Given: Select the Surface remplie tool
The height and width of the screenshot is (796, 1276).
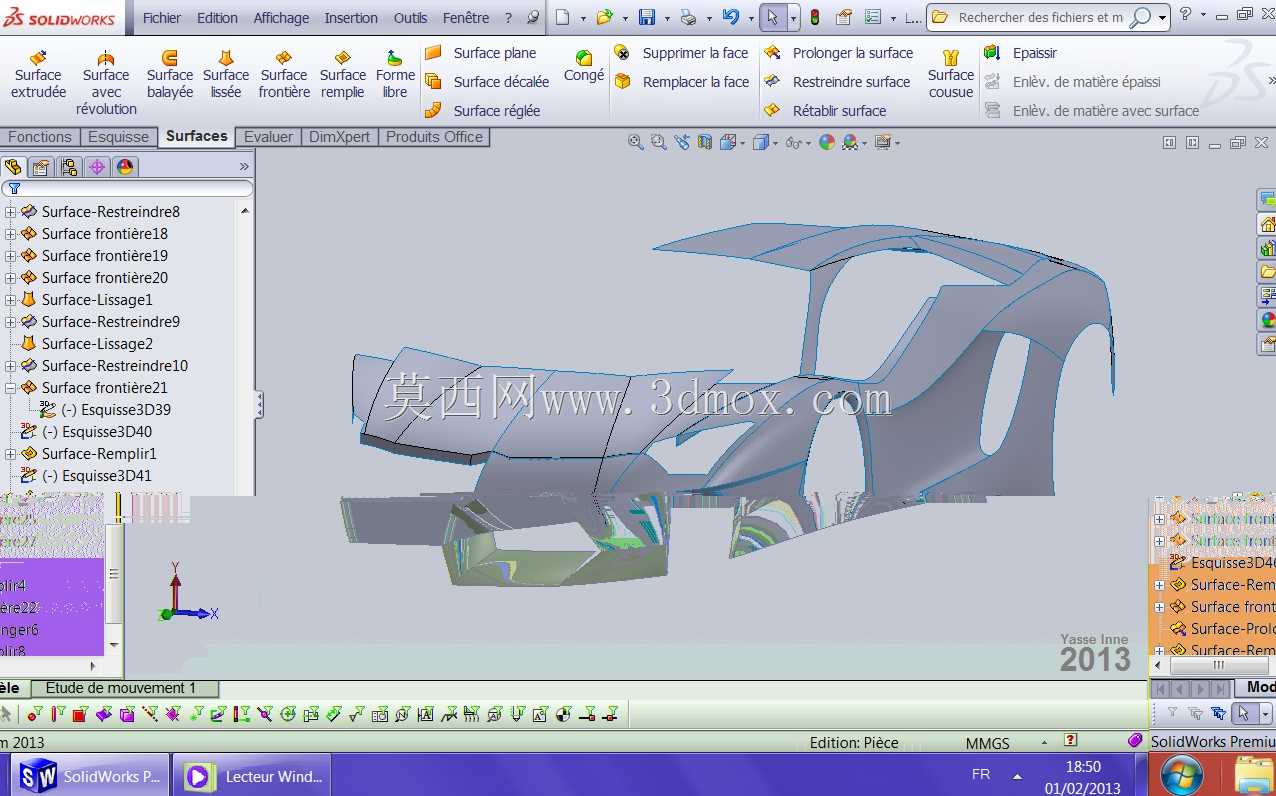Looking at the screenshot, I should coord(343,75).
